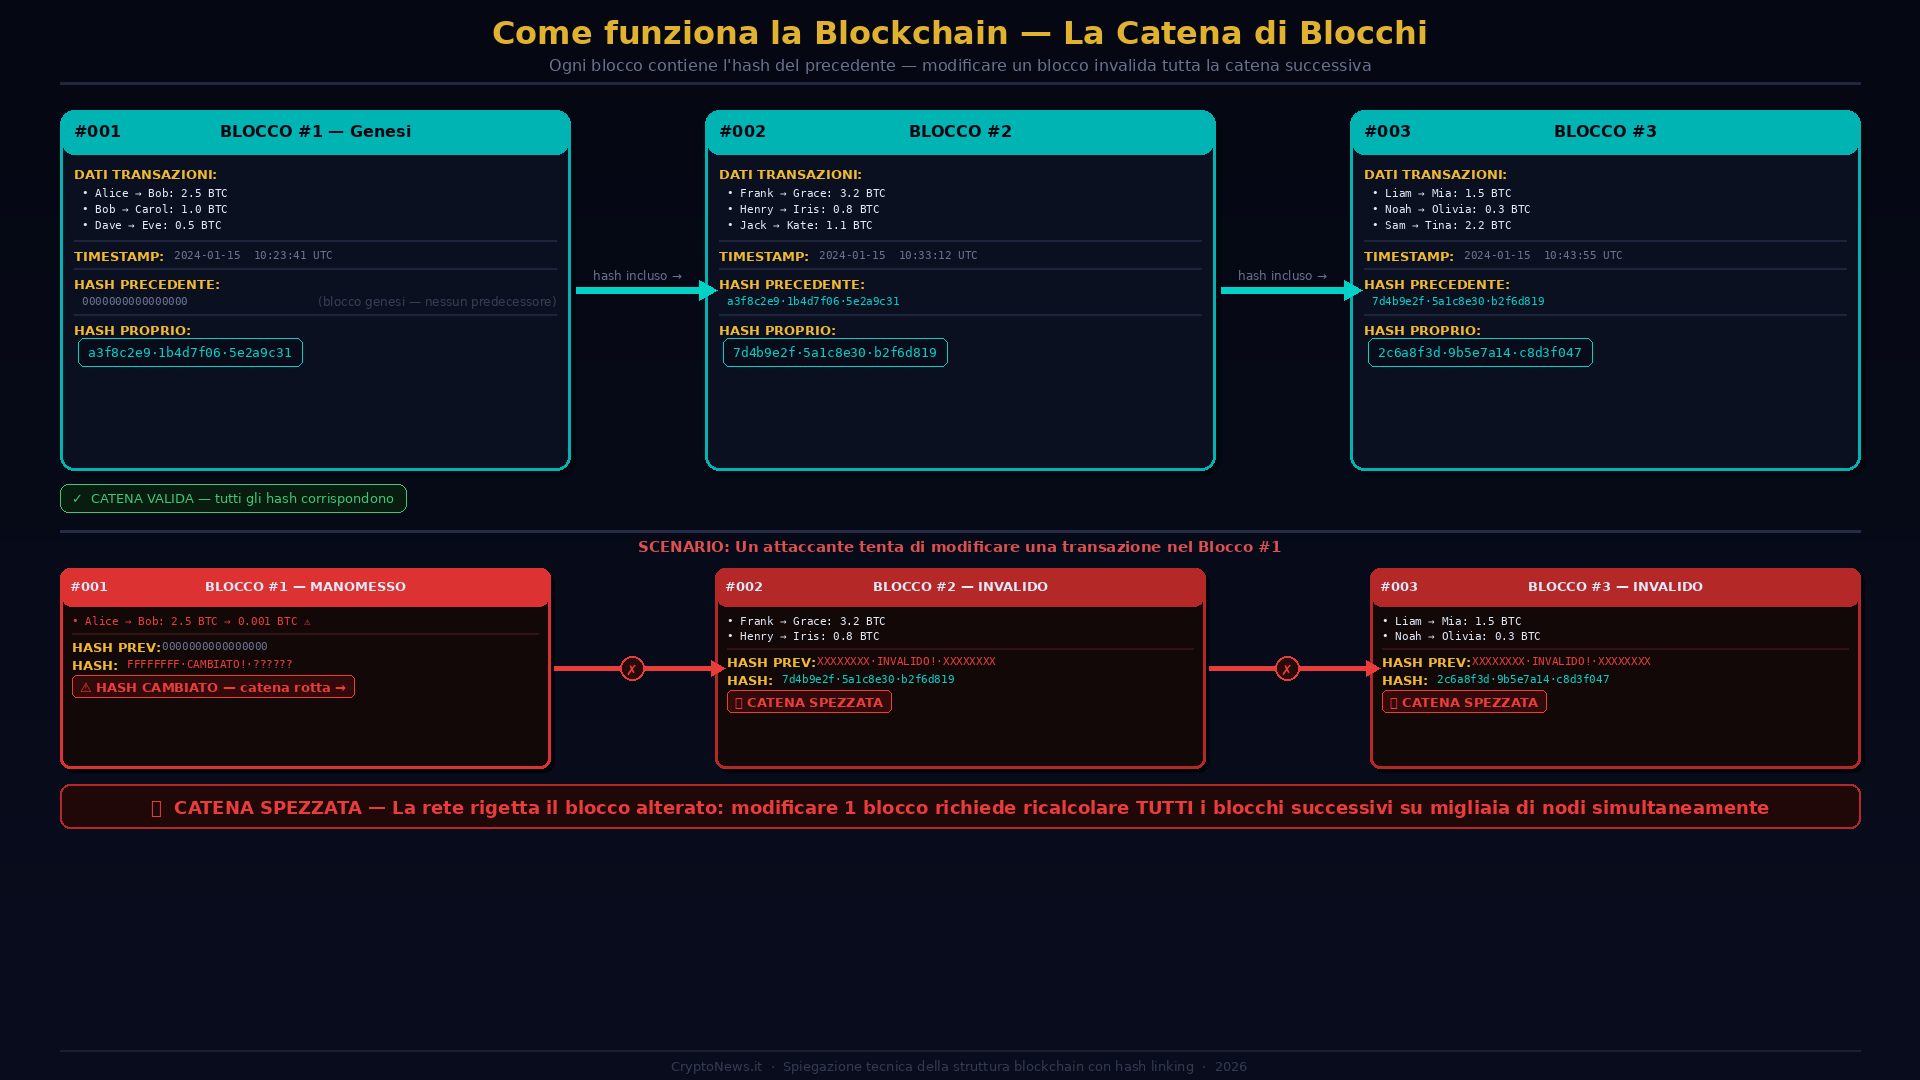The width and height of the screenshot is (1920, 1080).
Task: Click the X marker between invalid blocks 2 and 3
Action: (1287, 669)
